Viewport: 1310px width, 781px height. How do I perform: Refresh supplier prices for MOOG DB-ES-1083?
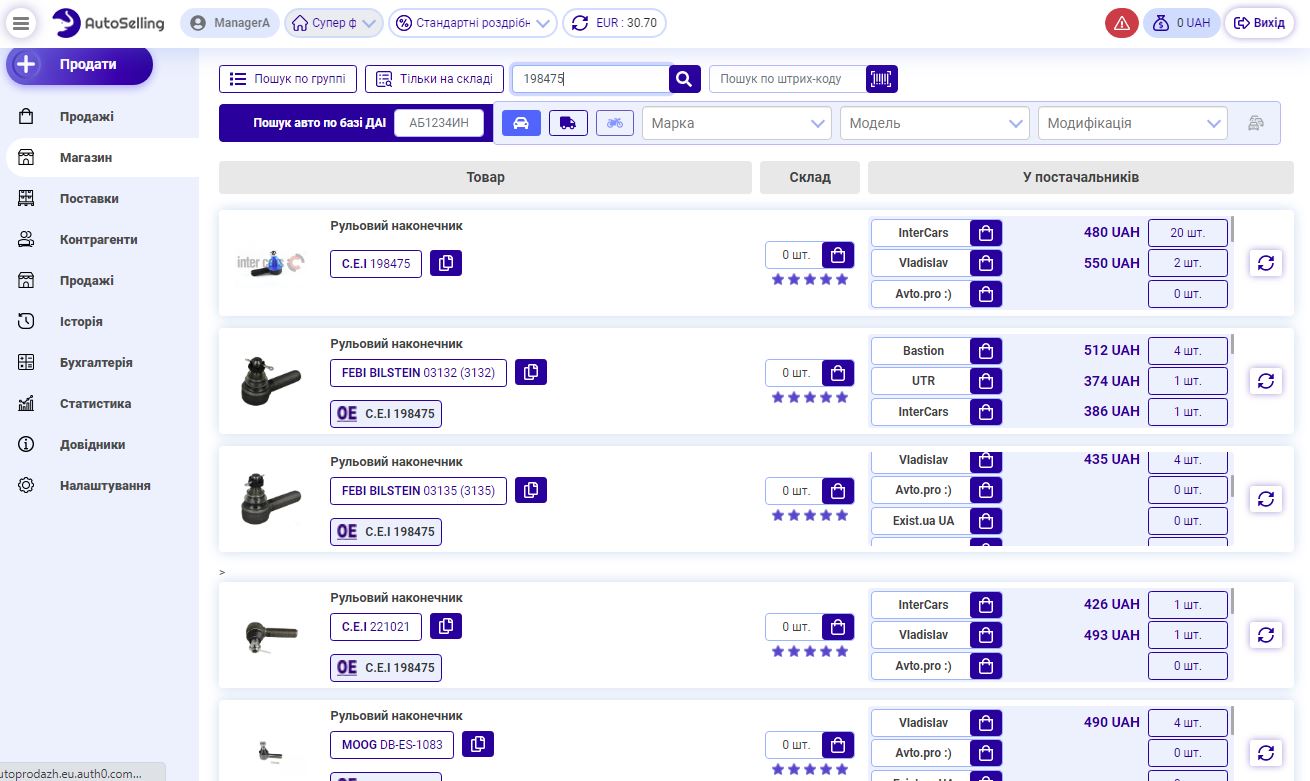[1265, 753]
